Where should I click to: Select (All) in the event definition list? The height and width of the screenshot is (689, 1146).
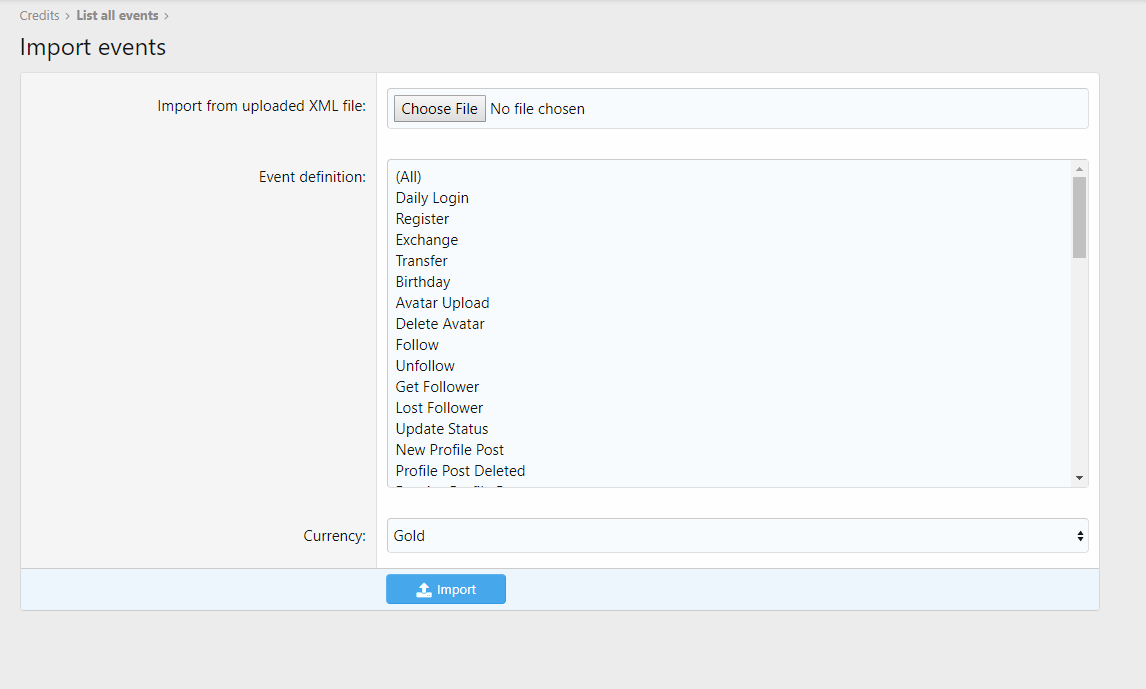coord(409,177)
